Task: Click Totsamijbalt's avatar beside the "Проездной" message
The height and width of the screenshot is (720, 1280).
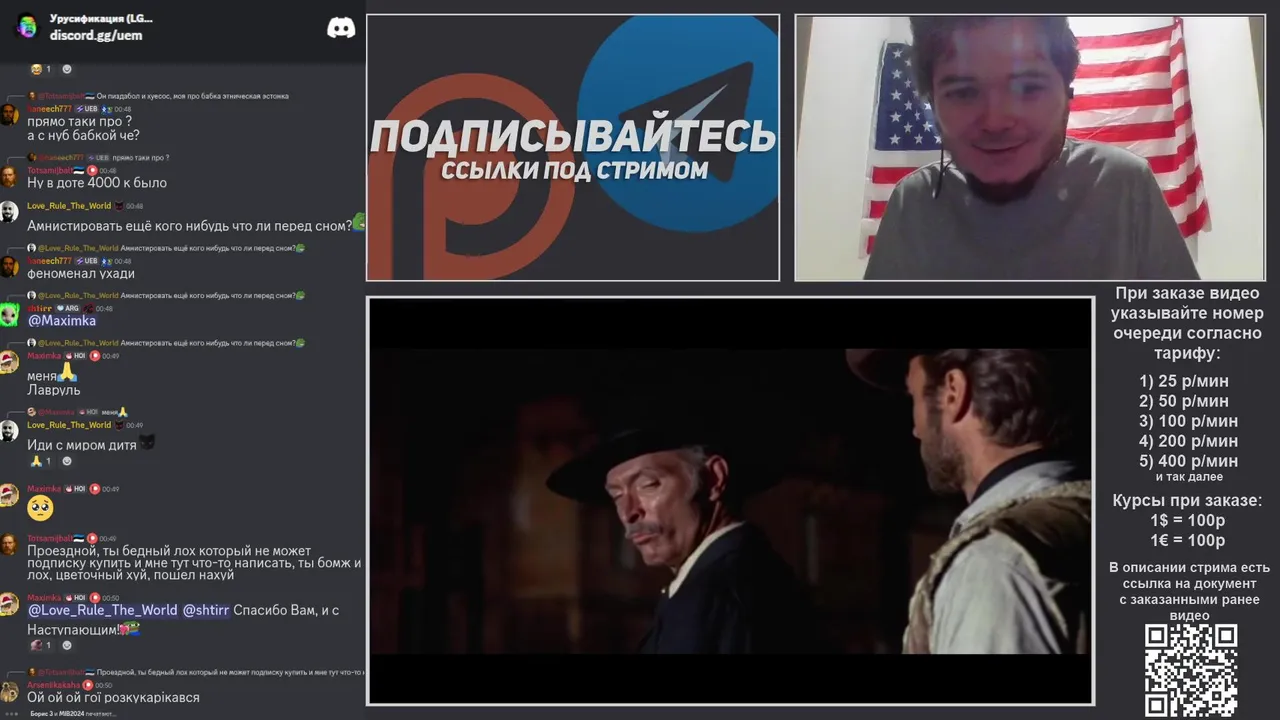Action: 9,545
